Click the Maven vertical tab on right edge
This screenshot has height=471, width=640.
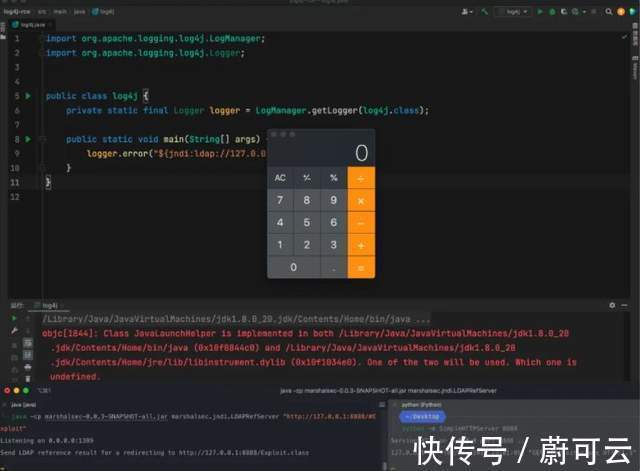click(635, 68)
